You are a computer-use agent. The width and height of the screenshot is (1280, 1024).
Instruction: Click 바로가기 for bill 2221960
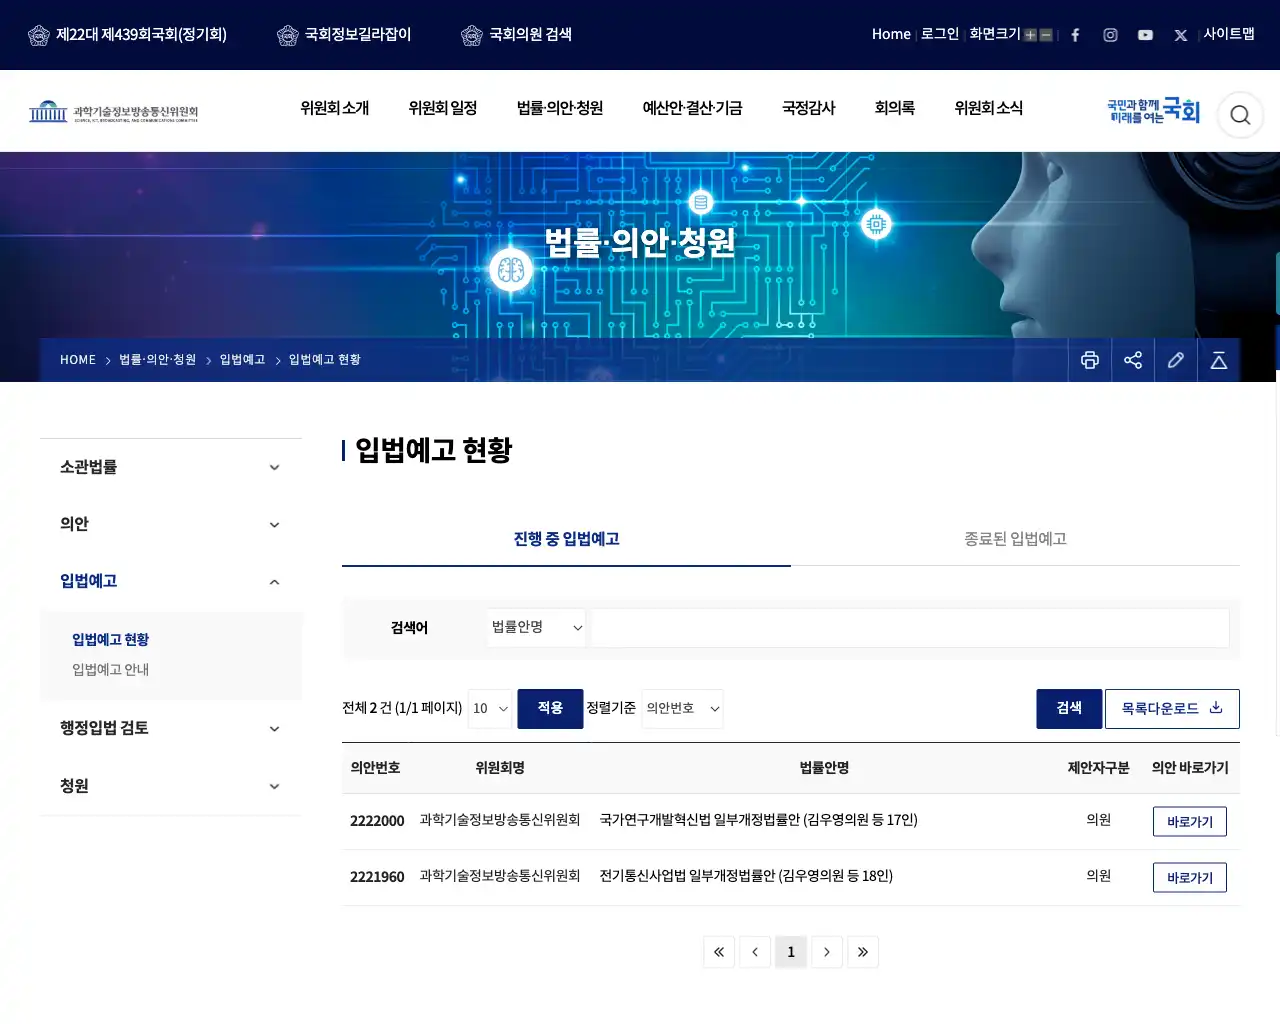[x=1190, y=878]
